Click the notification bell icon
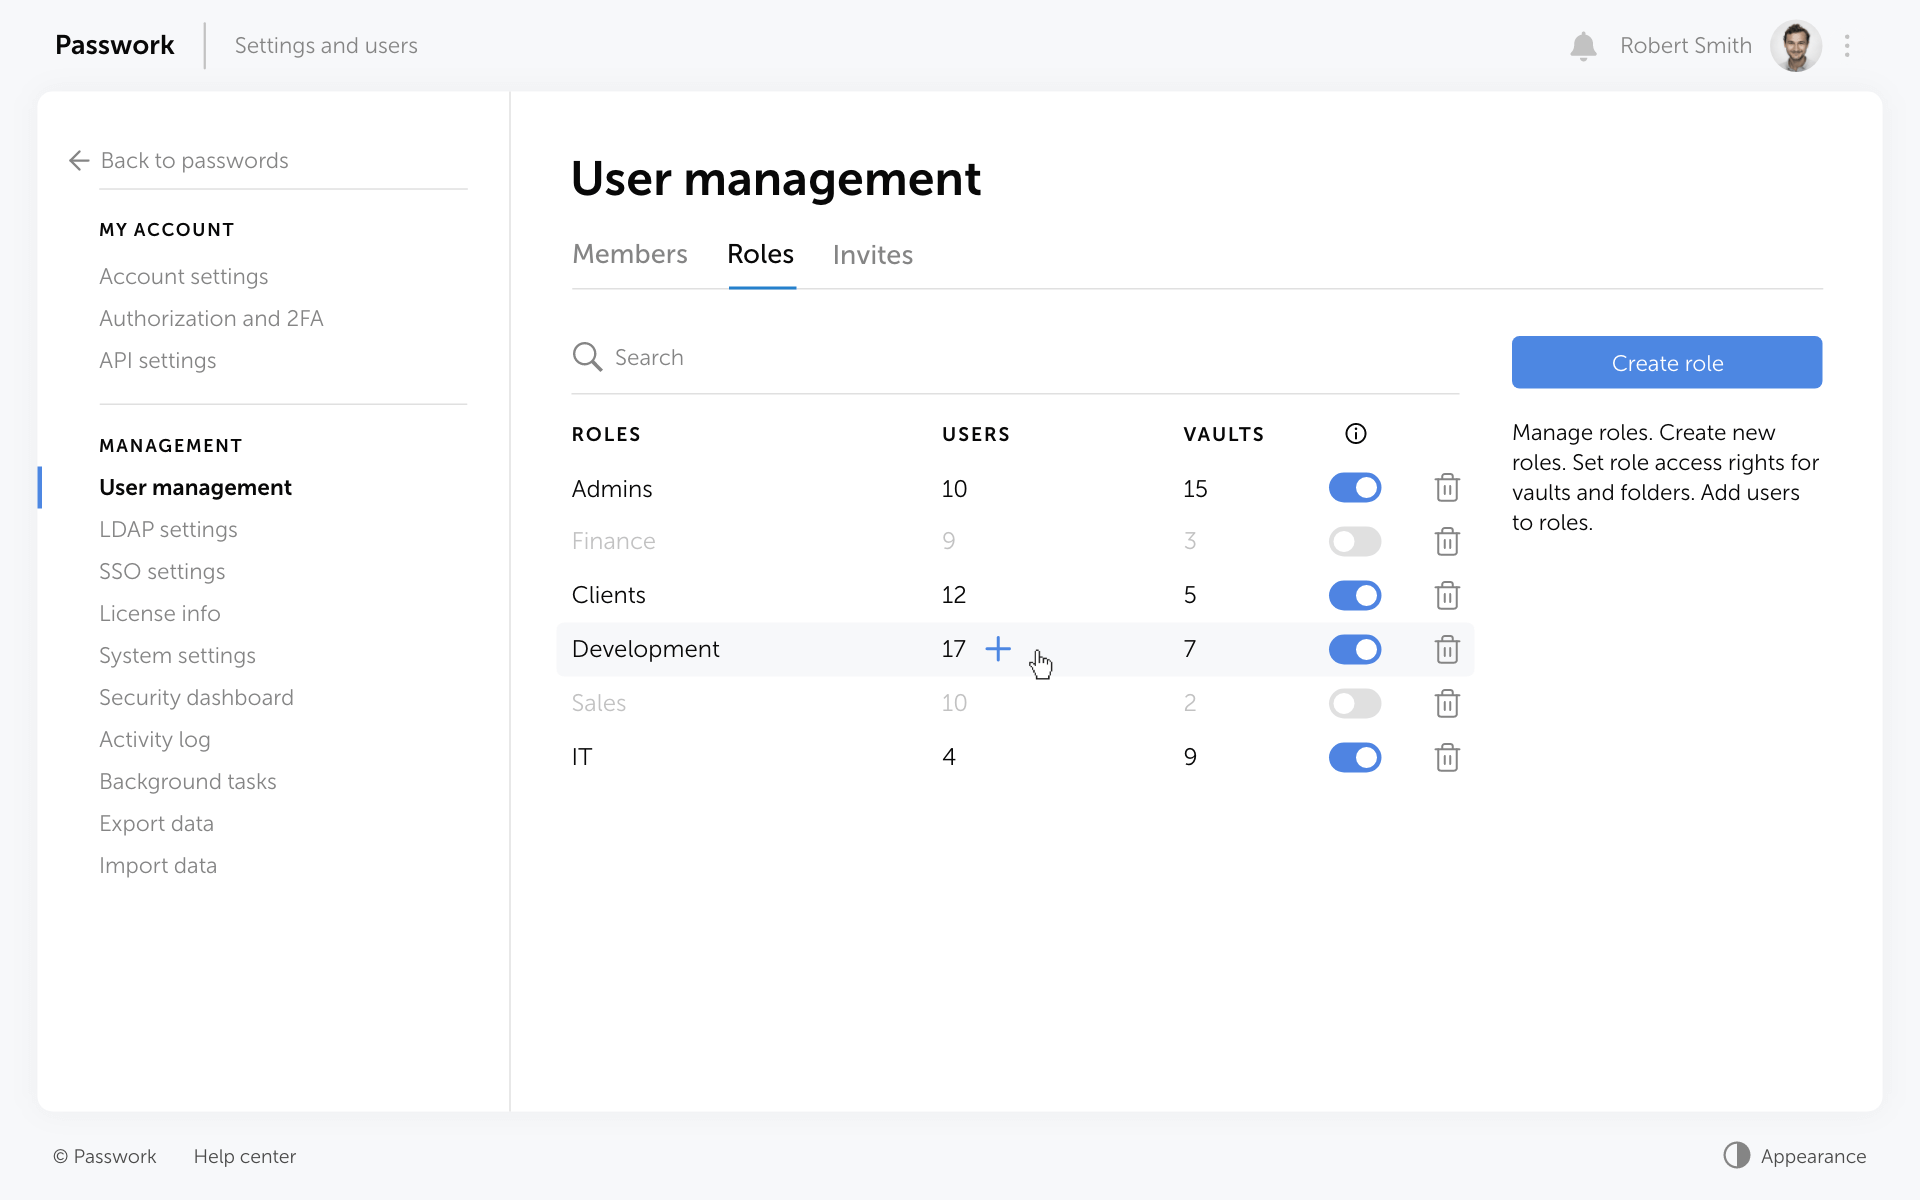The width and height of the screenshot is (1920, 1200). tap(1583, 46)
